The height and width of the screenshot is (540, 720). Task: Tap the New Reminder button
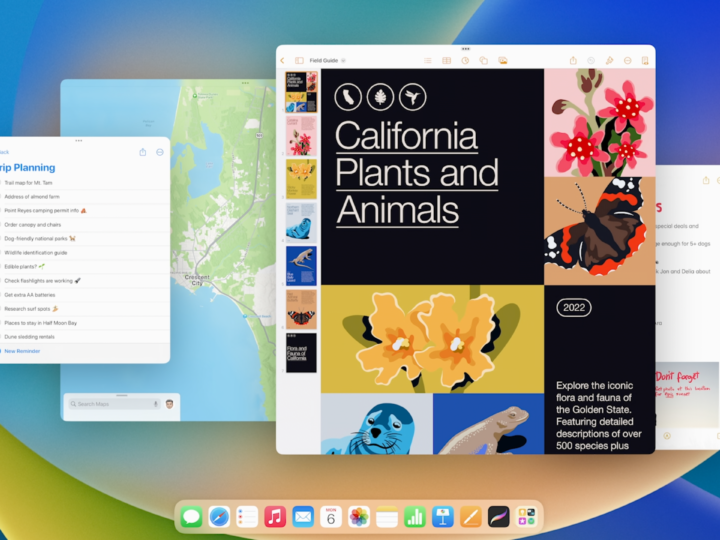22,351
